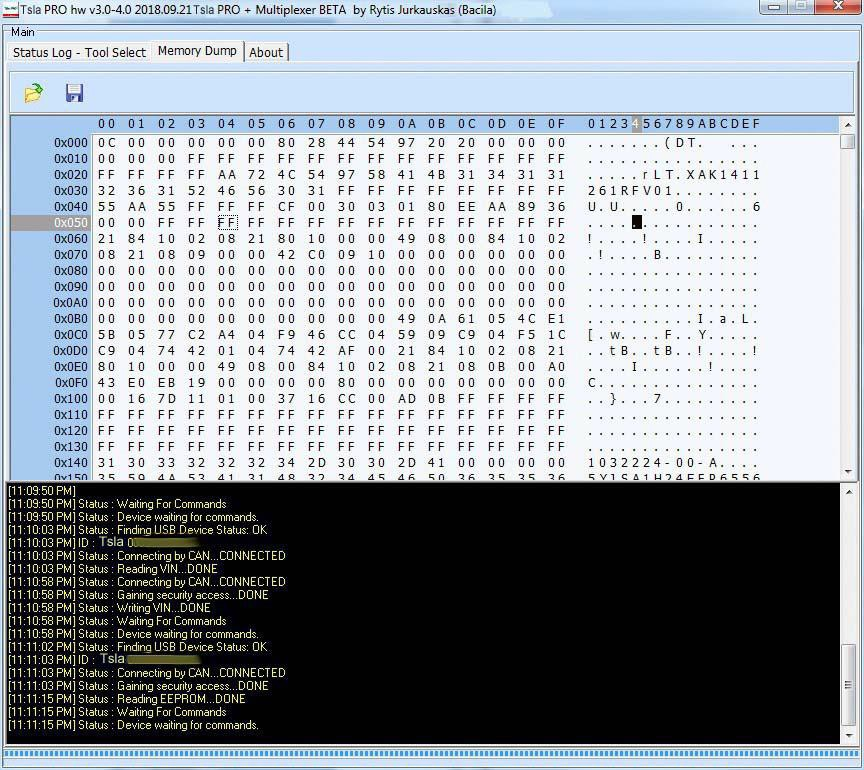The image size is (864, 770).
Task: Click the ASCII text 1032224-00-A
Action: tap(653, 462)
